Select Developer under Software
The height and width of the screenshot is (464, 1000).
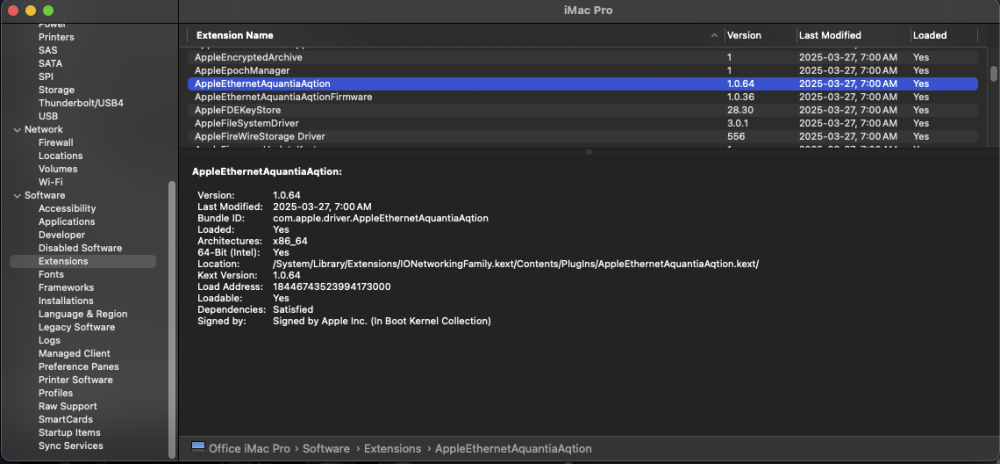[x=62, y=235]
